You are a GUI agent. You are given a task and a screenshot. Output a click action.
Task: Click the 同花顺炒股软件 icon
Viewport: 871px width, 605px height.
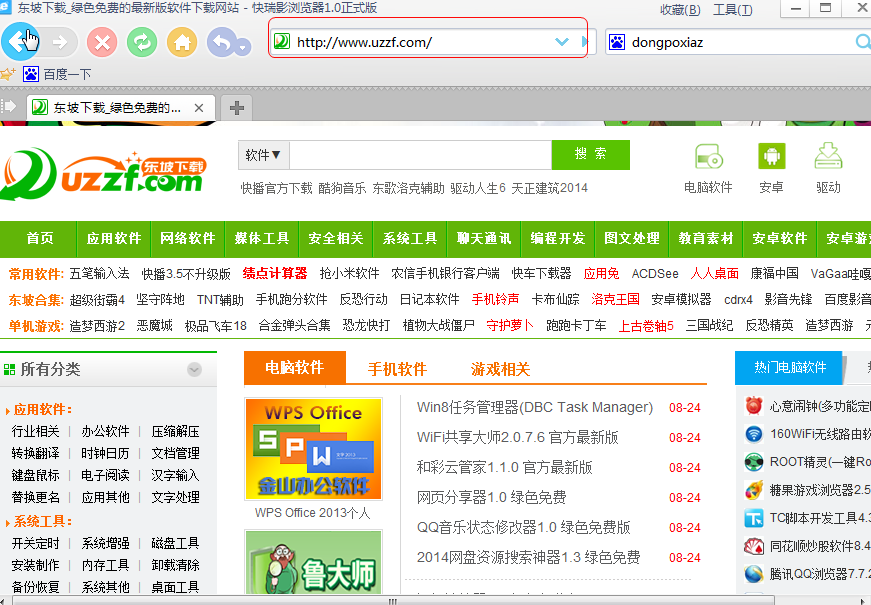(754, 547)
